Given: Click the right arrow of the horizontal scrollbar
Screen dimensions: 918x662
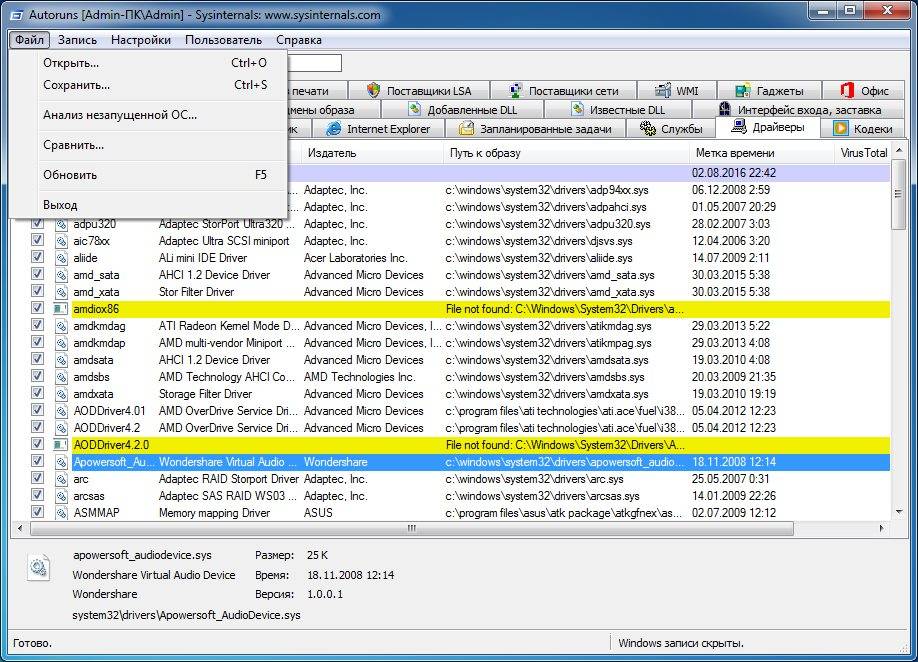Looking at the screenshot, I should tap(882, 529).
